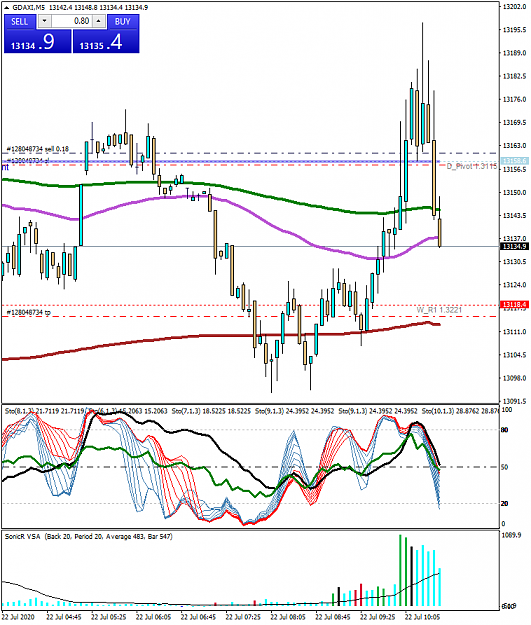Click the D_Pivot 1.3115 level label

click(x=472, y=166)
